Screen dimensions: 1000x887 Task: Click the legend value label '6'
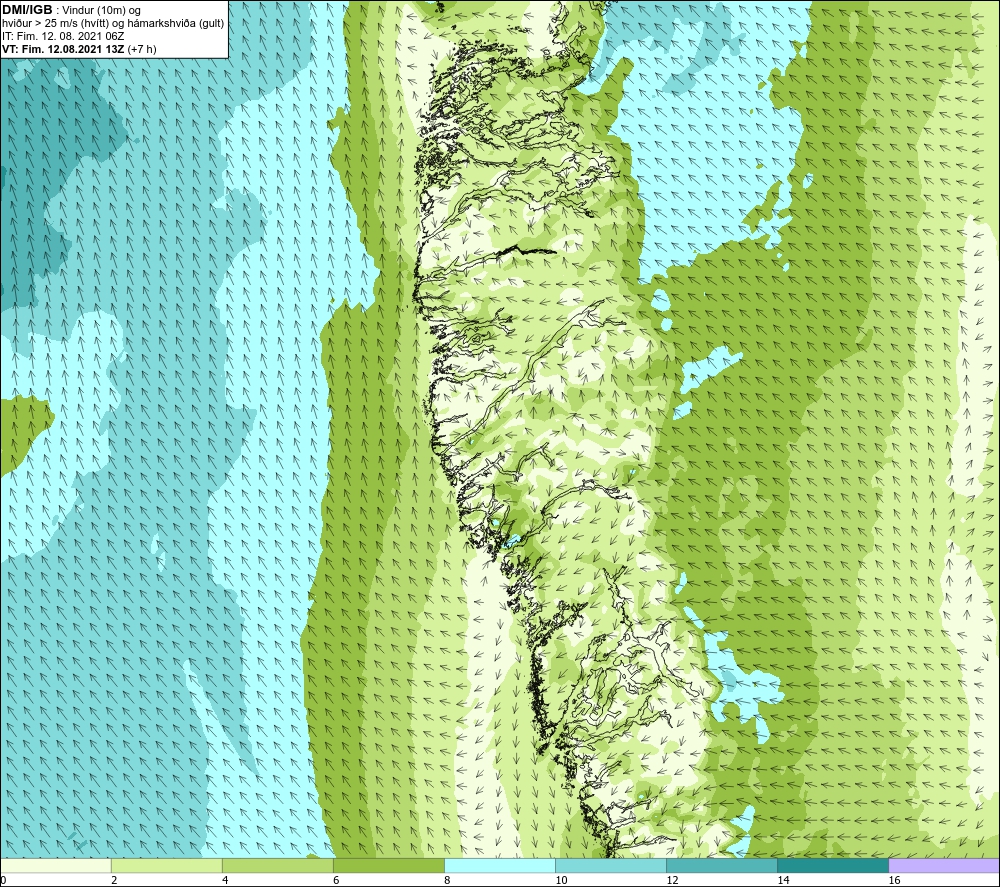click(x=336, y=880)
